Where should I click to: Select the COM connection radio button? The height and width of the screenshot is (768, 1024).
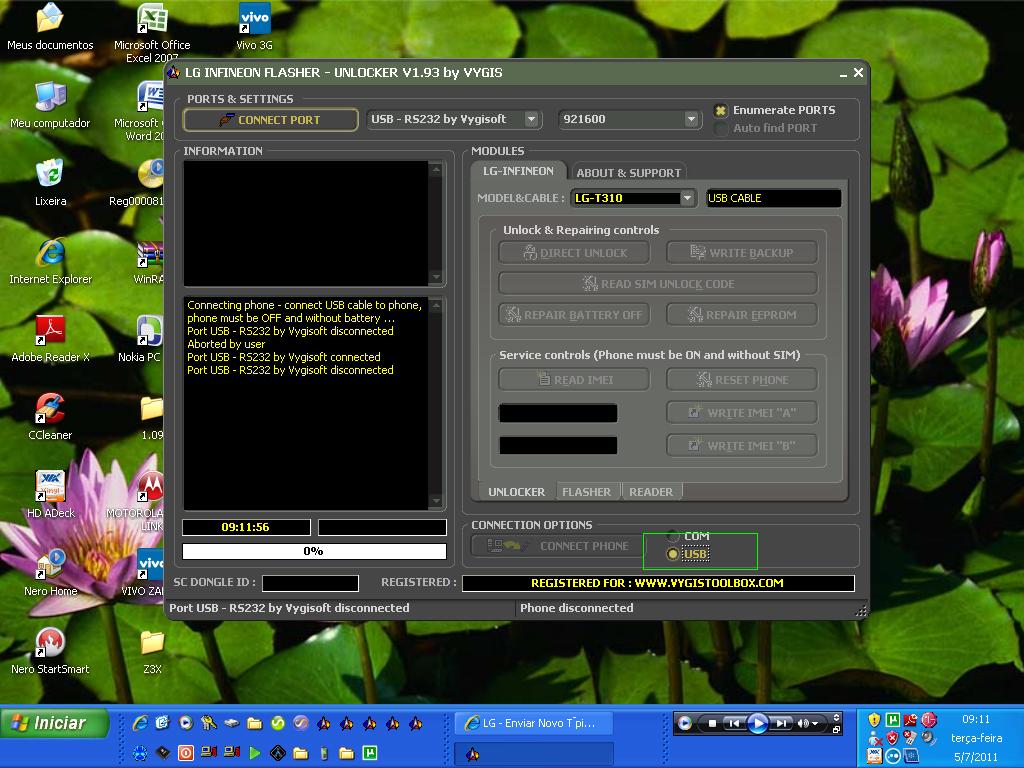pyautogui.click(x=673, y=536)
